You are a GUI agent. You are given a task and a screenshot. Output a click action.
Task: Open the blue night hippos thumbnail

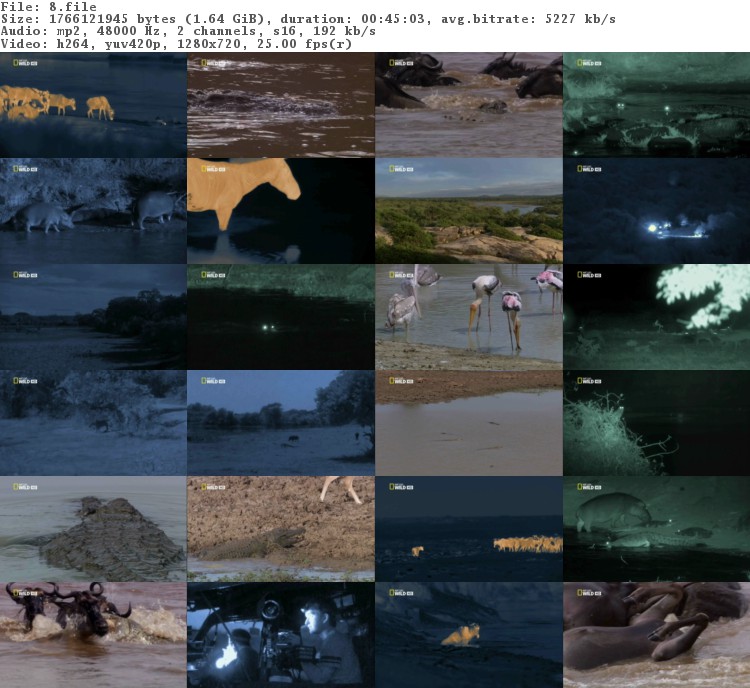[x=93, y=211]
